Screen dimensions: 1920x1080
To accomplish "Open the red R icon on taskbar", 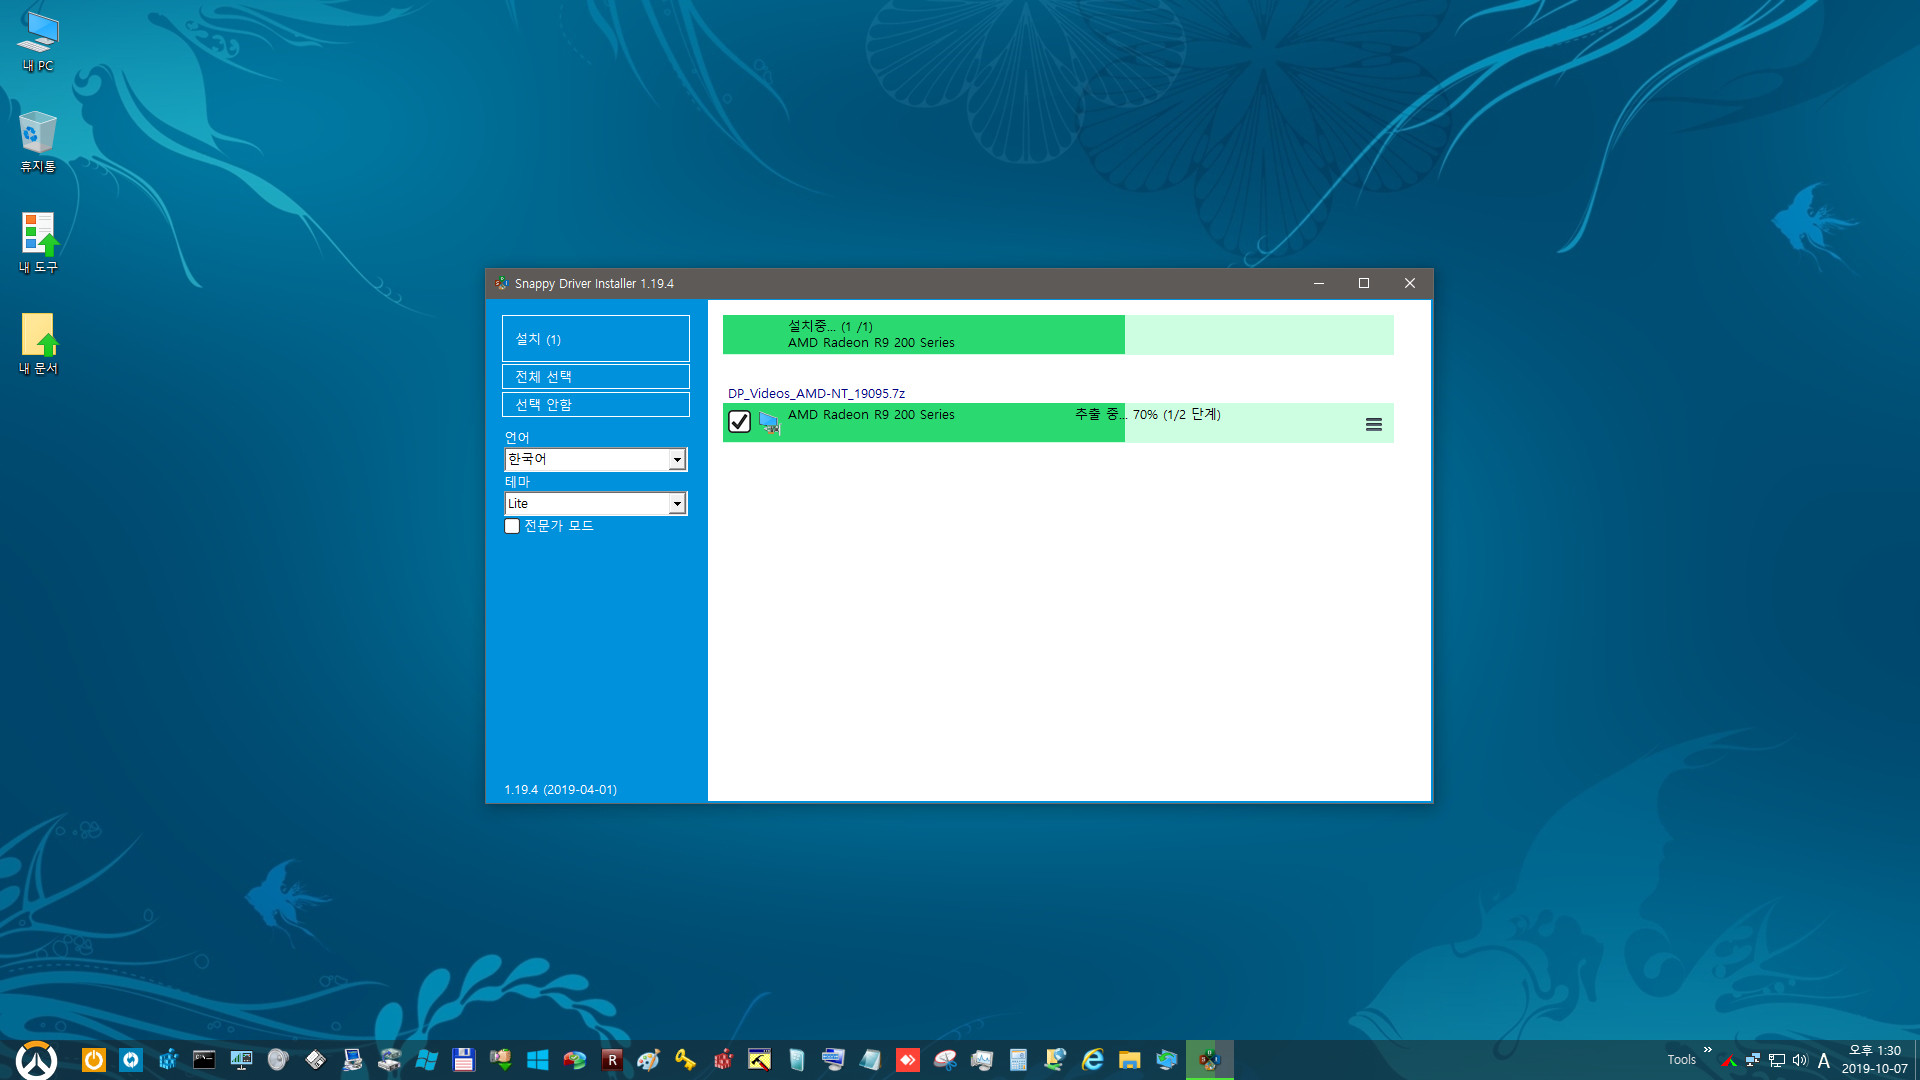I will [611, 1060].
